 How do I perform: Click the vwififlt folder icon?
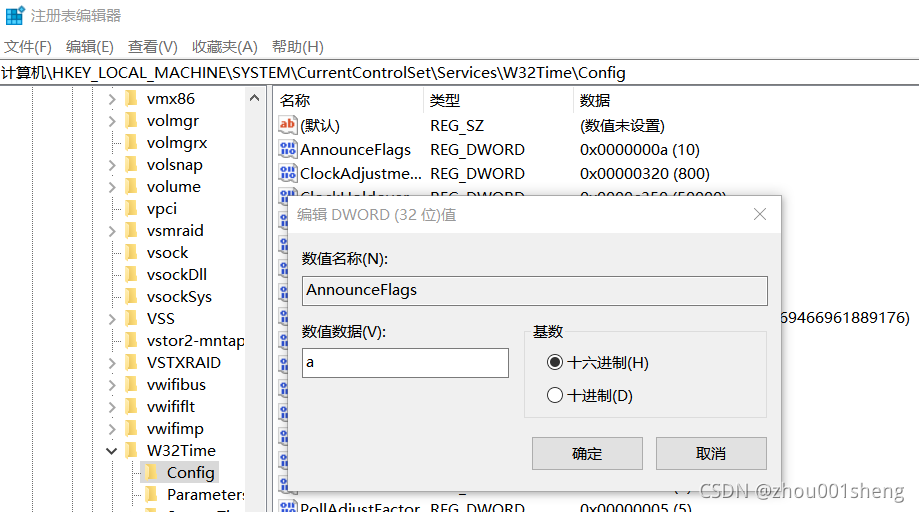pyautogui.click(x=132, y=406)
